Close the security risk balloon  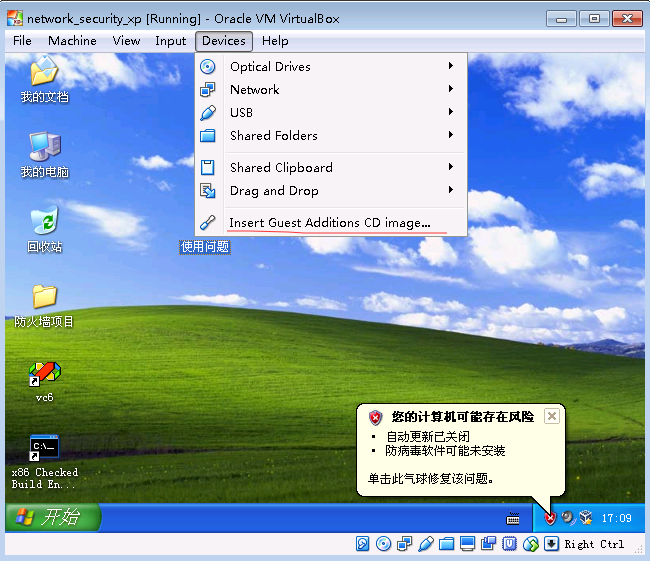pyautogui.click(x=552, y=416)
